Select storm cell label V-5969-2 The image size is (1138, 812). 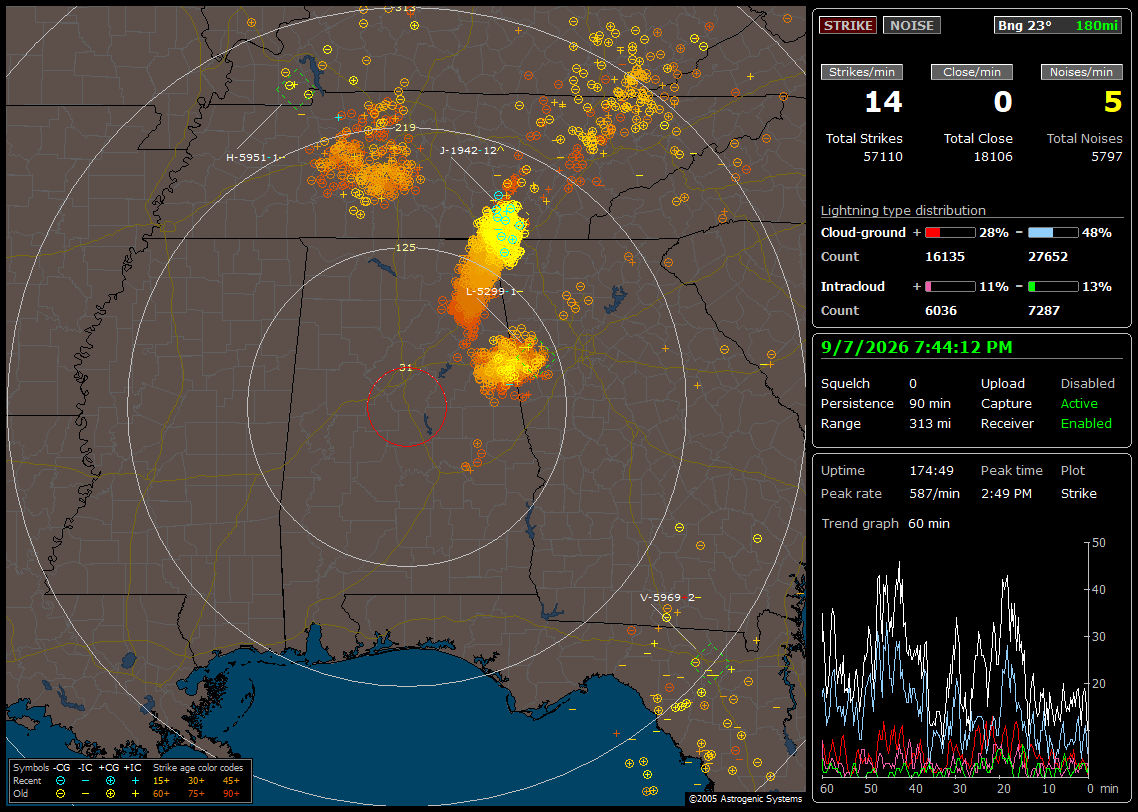pos(670,598)
